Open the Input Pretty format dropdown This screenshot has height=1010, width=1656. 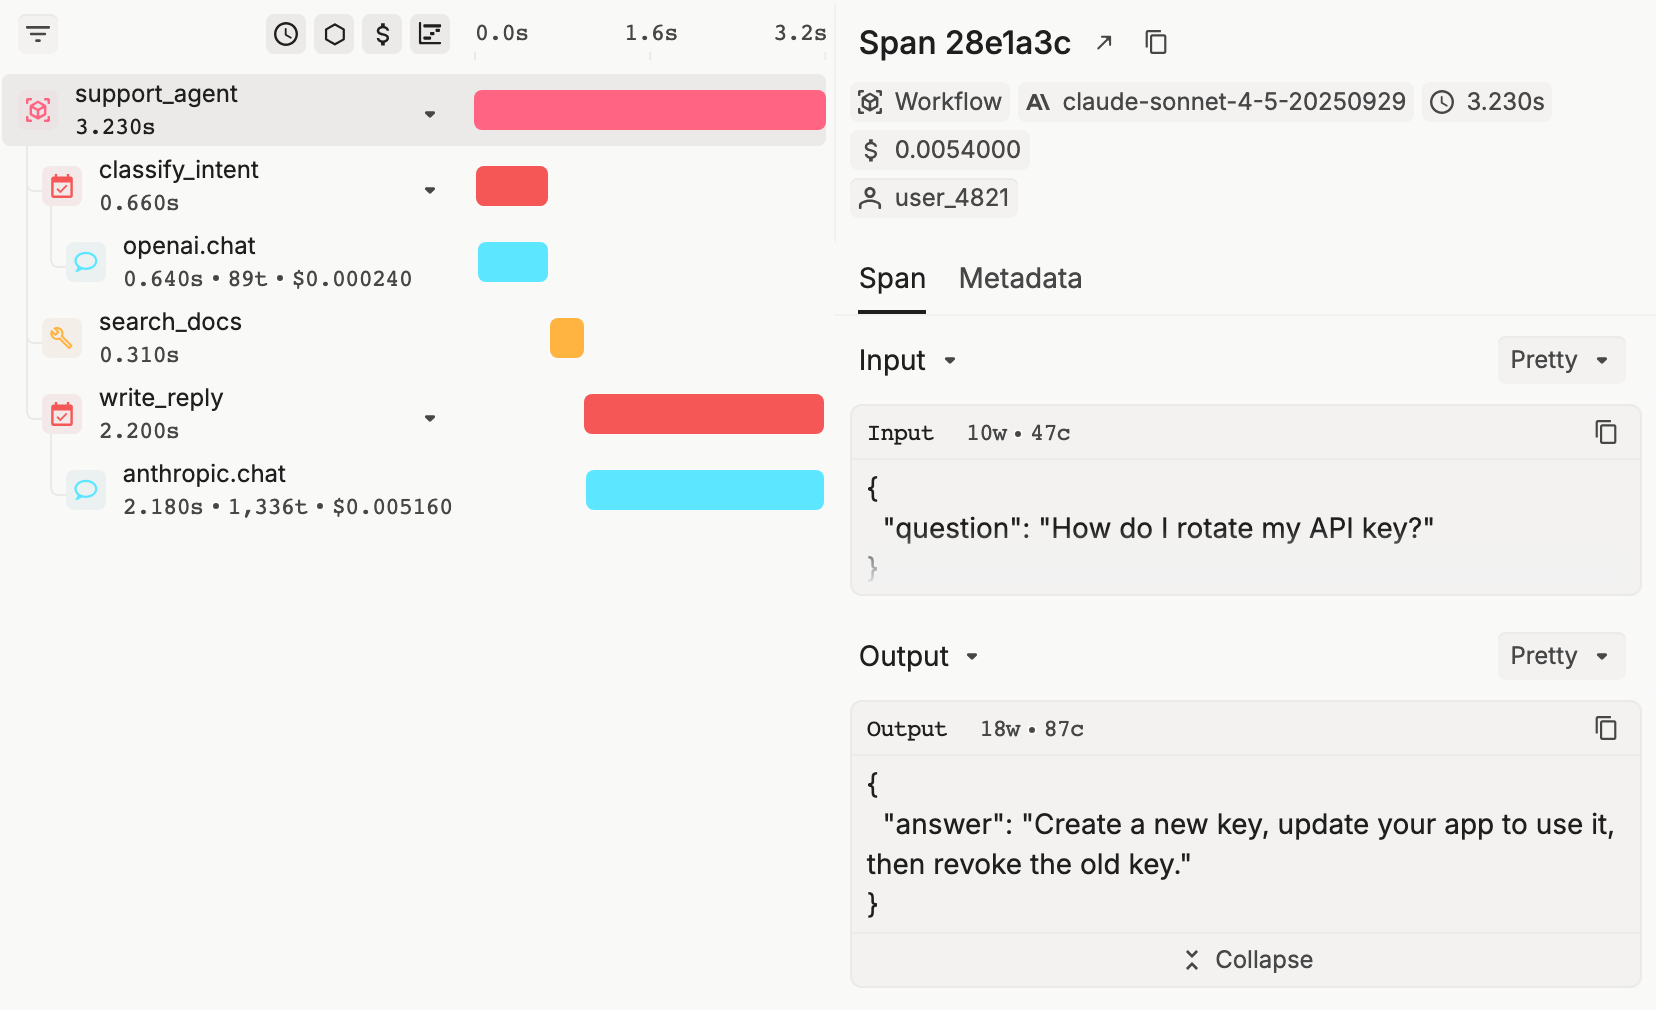1561,360
